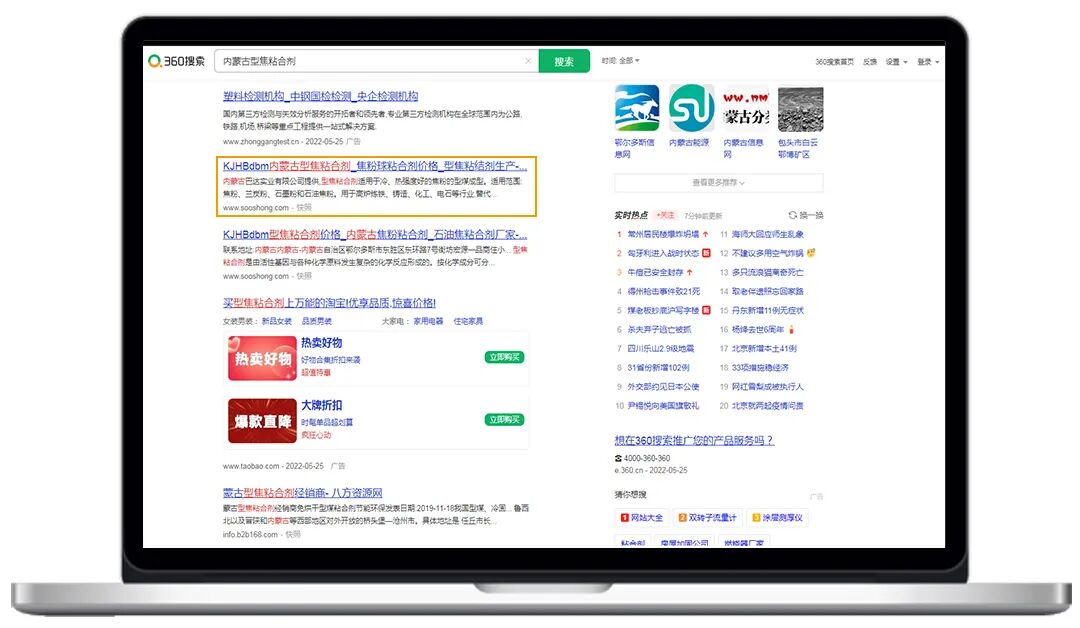Image resolution: width=1080 pixels, height=628 pixels.
Task: Open the KJHBdbm型焦粘合剂价格 result title
Action: pyautogui.click(x=375, y=234)
